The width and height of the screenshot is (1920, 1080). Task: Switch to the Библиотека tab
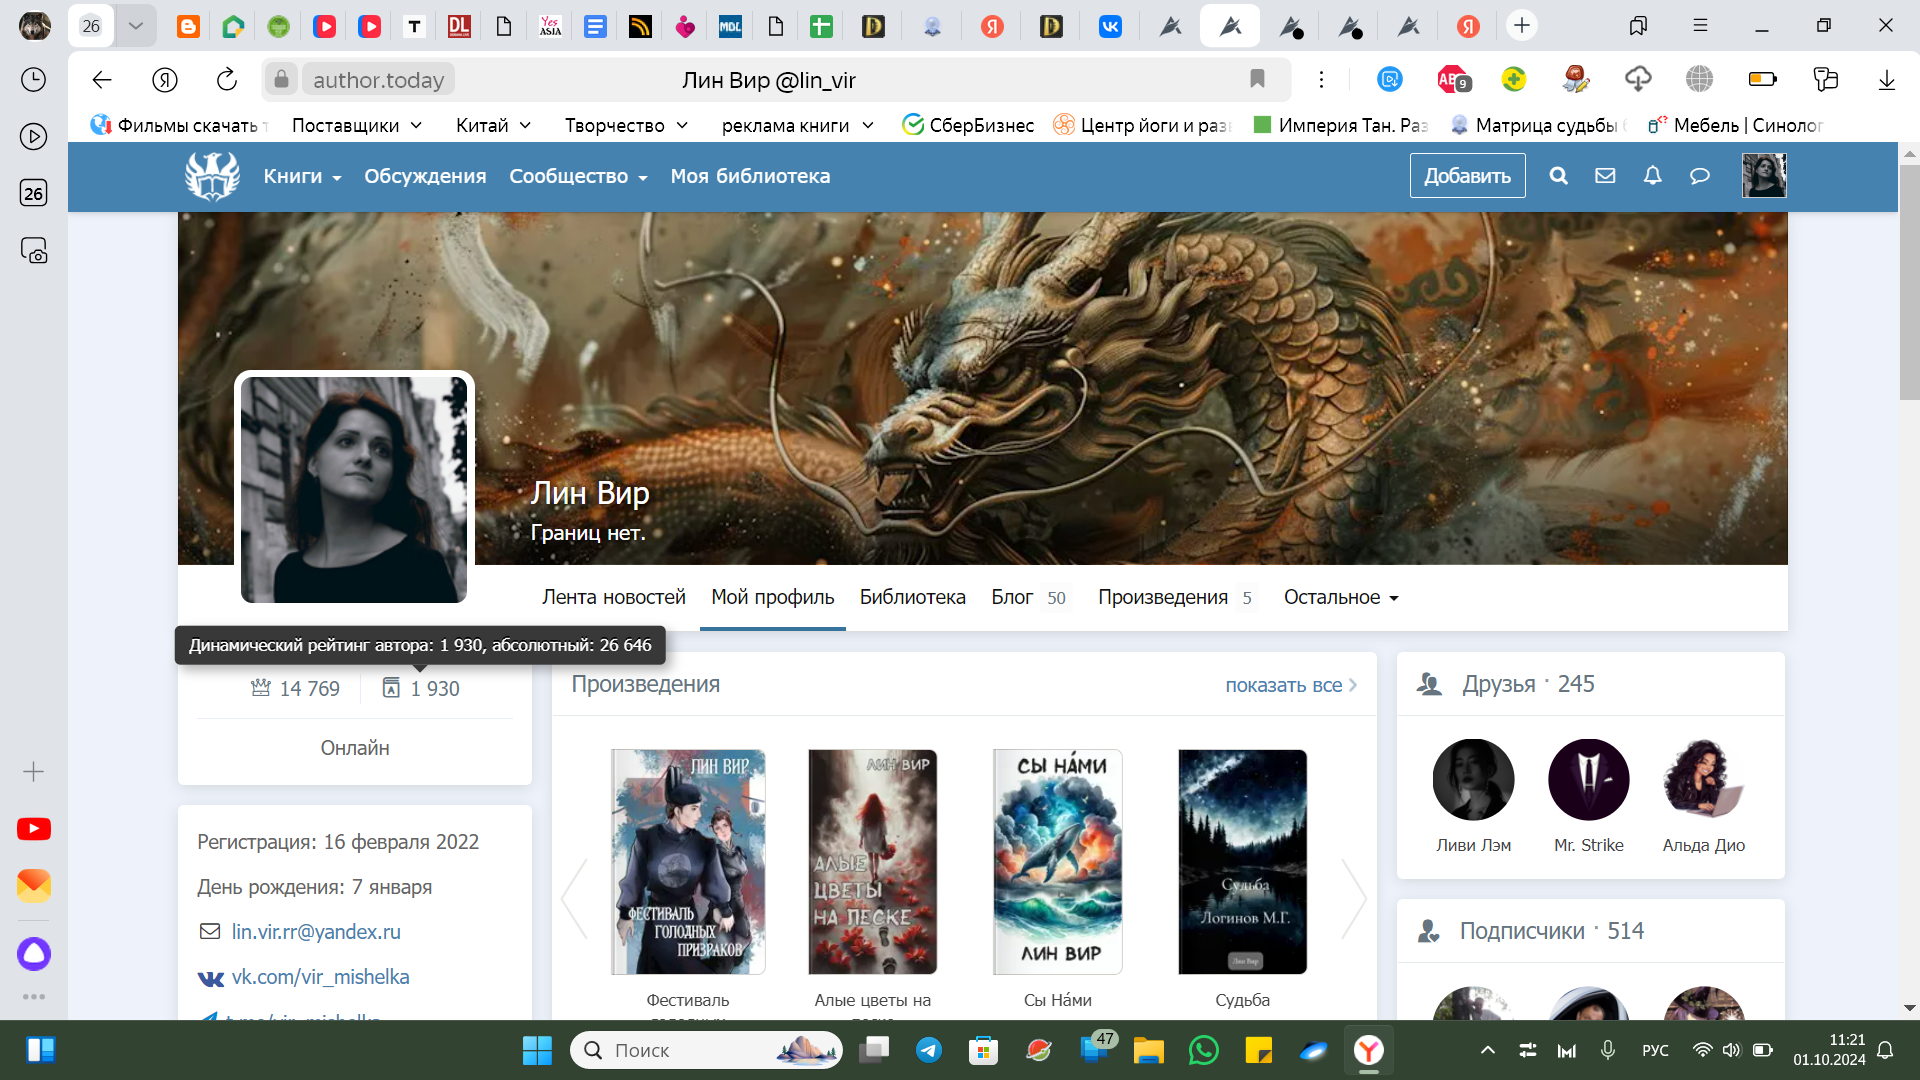(912, 597)
